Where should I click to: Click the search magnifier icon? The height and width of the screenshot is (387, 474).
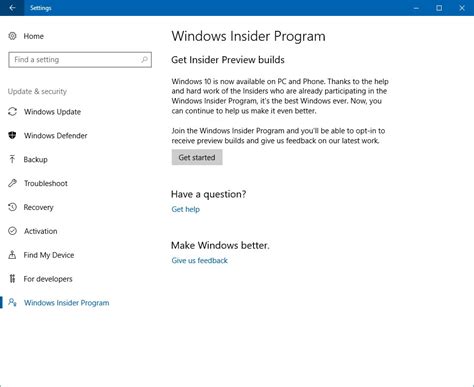[x=144, y=60]
